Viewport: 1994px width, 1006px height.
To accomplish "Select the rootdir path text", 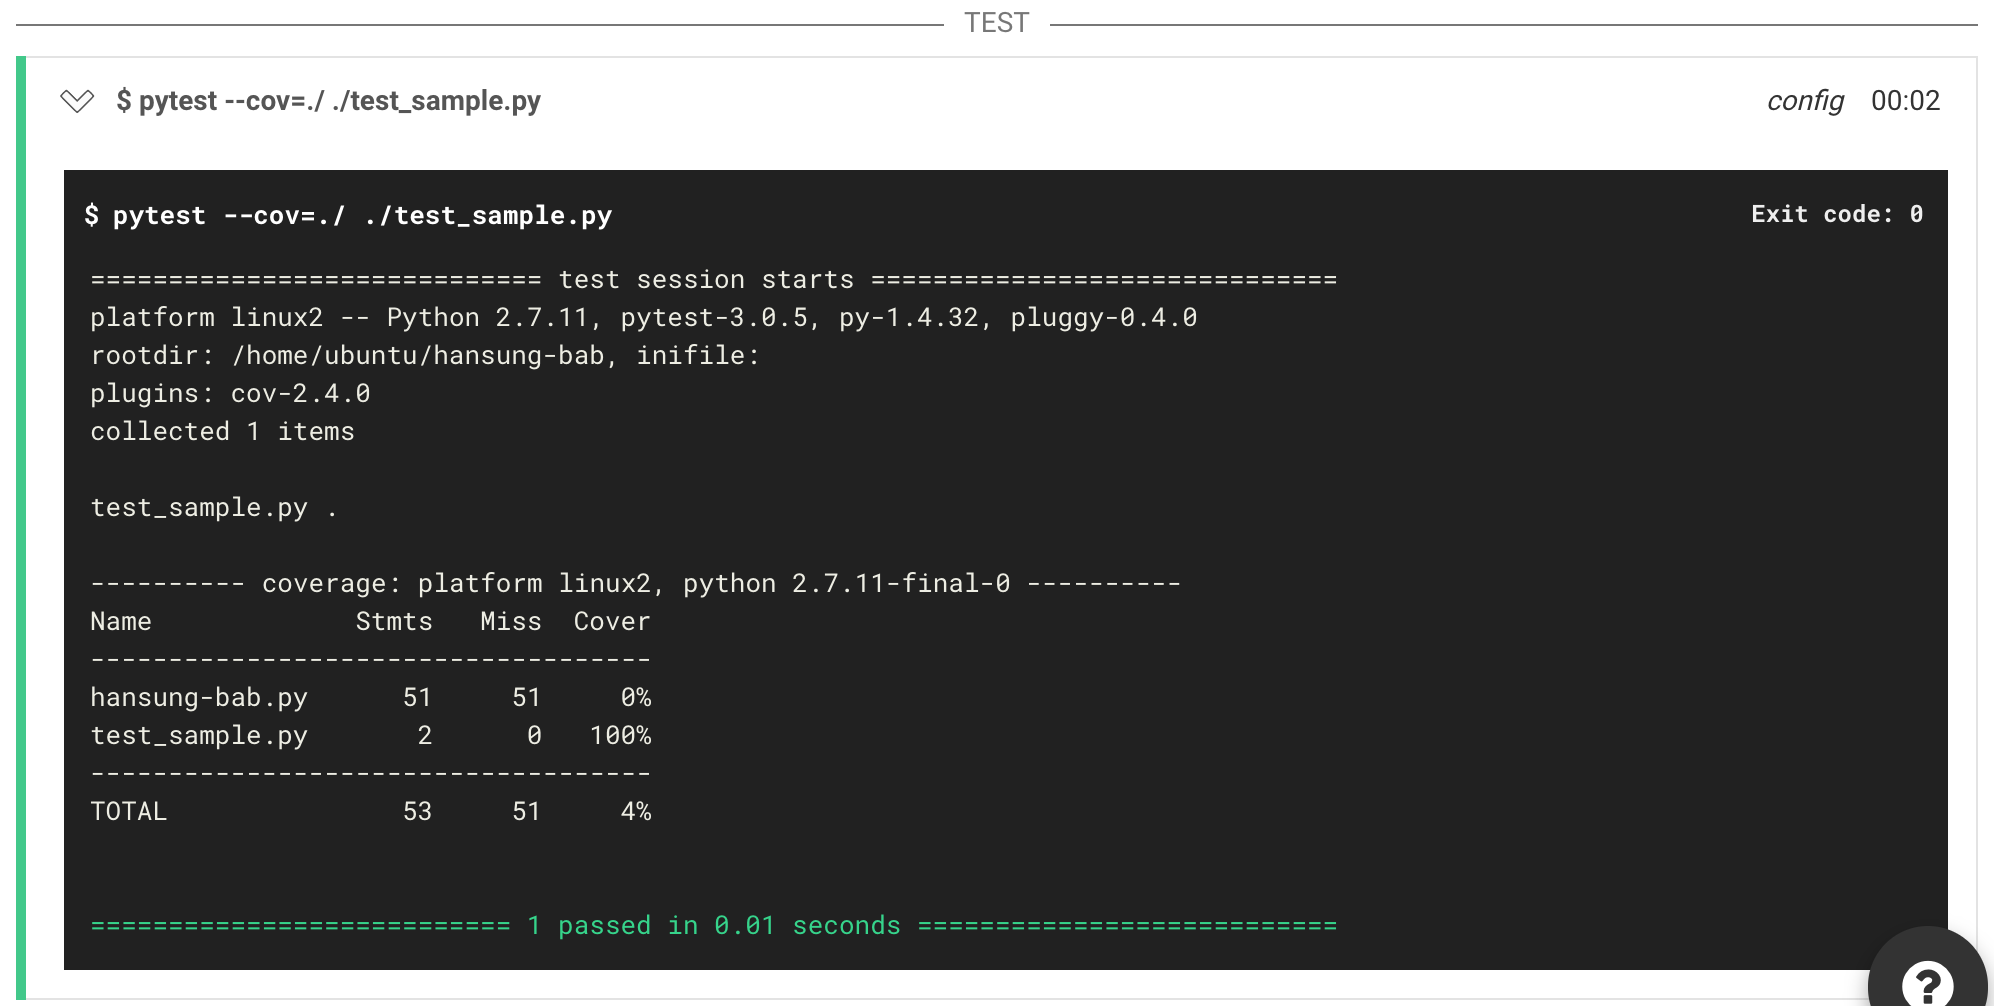I will pos(423,355).
